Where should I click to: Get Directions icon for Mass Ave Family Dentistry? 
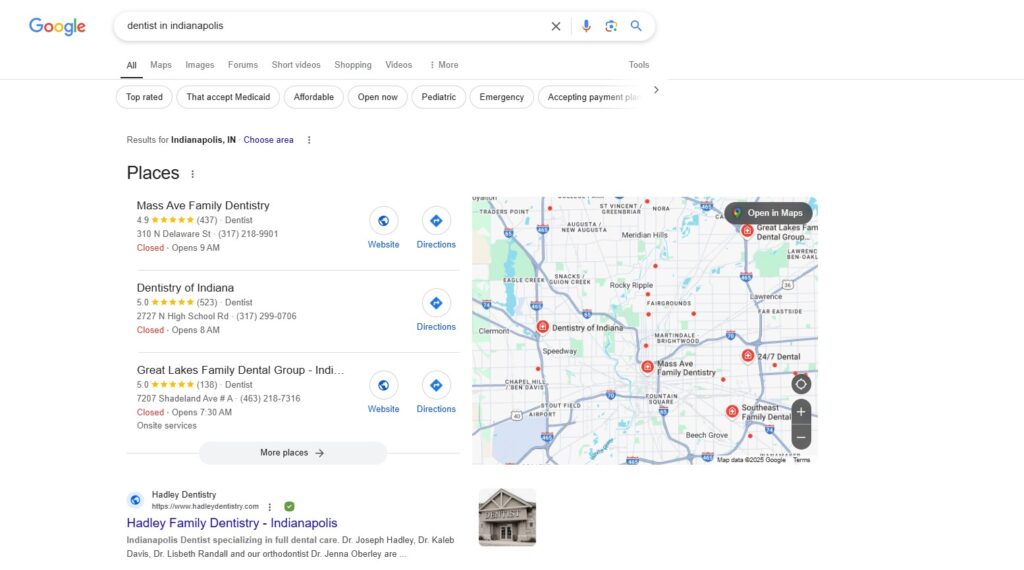pyautogui.click(x=436, y=221)
